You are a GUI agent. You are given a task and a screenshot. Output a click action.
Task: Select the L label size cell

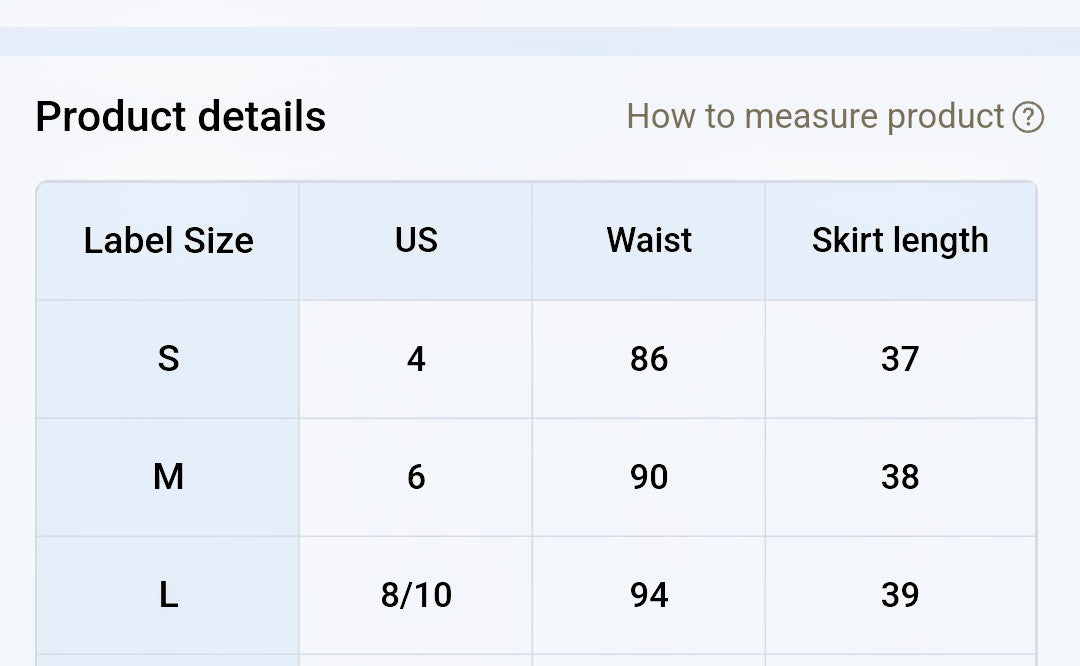pos(168,596)
